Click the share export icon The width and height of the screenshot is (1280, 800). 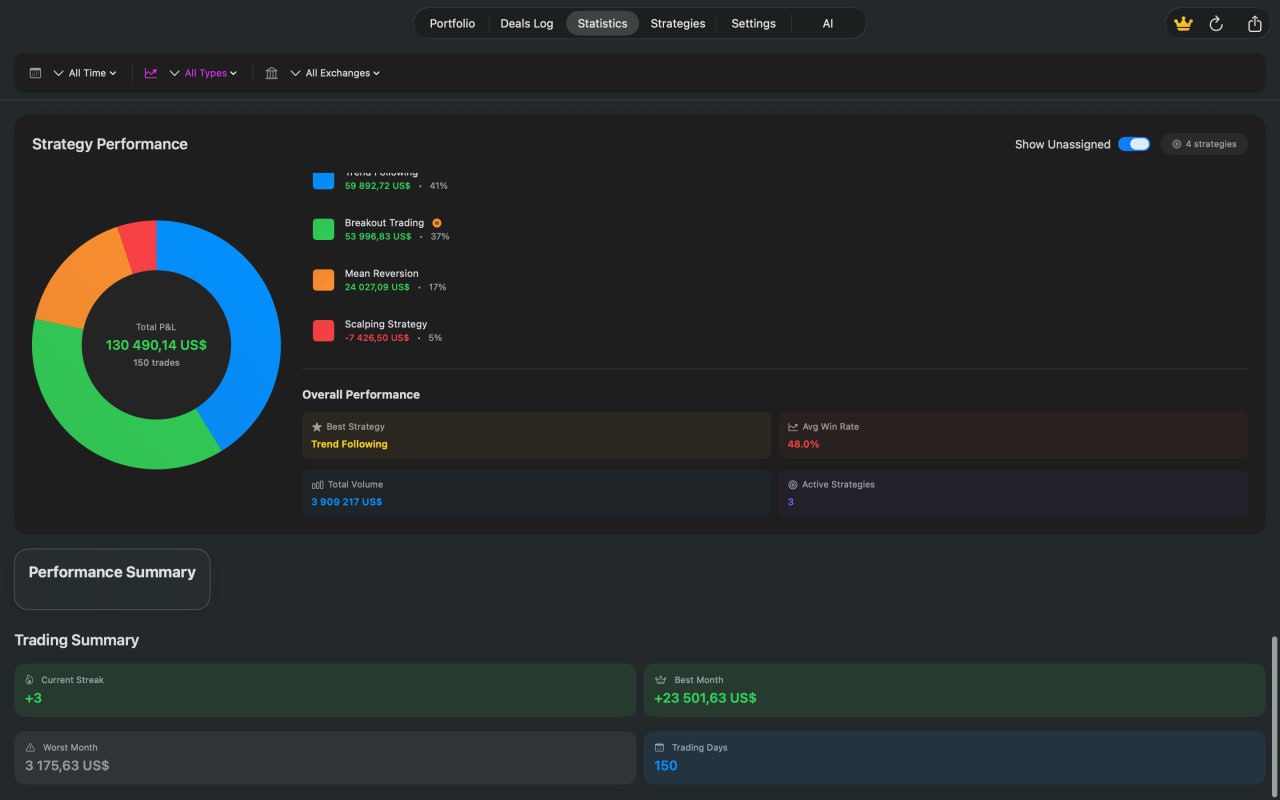1254,24
